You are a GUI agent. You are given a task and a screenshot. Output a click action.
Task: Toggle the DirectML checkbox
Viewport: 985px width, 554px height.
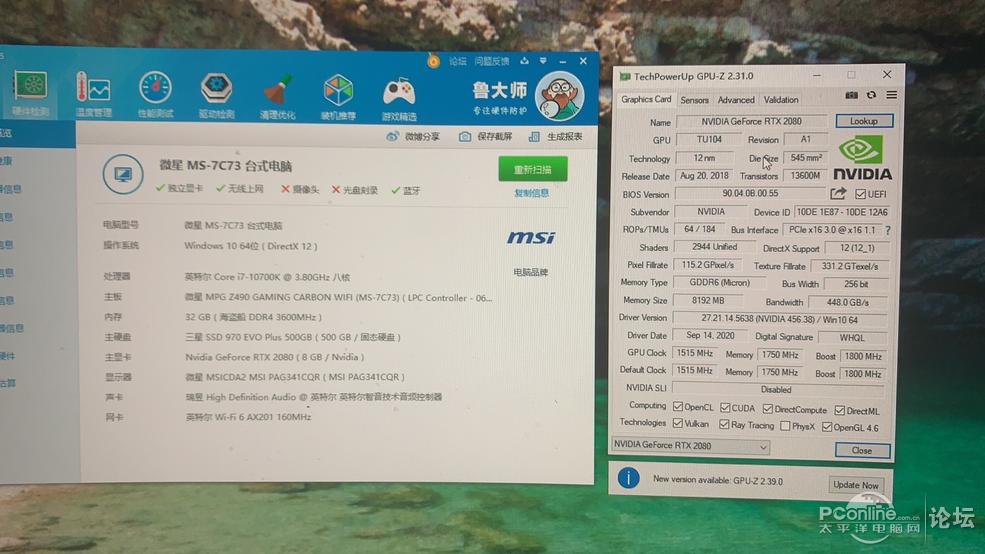[840, 410]
